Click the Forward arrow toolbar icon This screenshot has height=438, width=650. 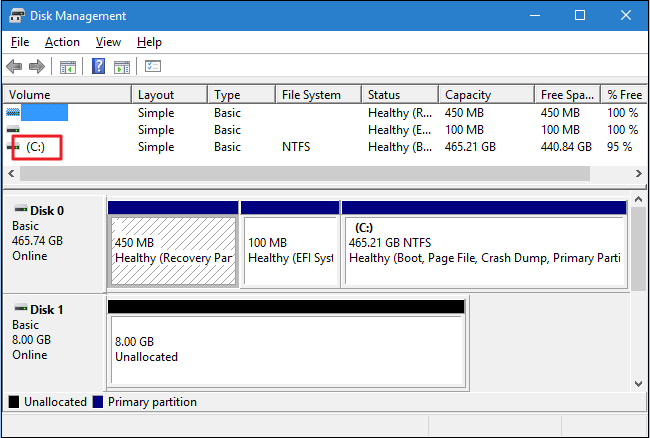point(36,67)
